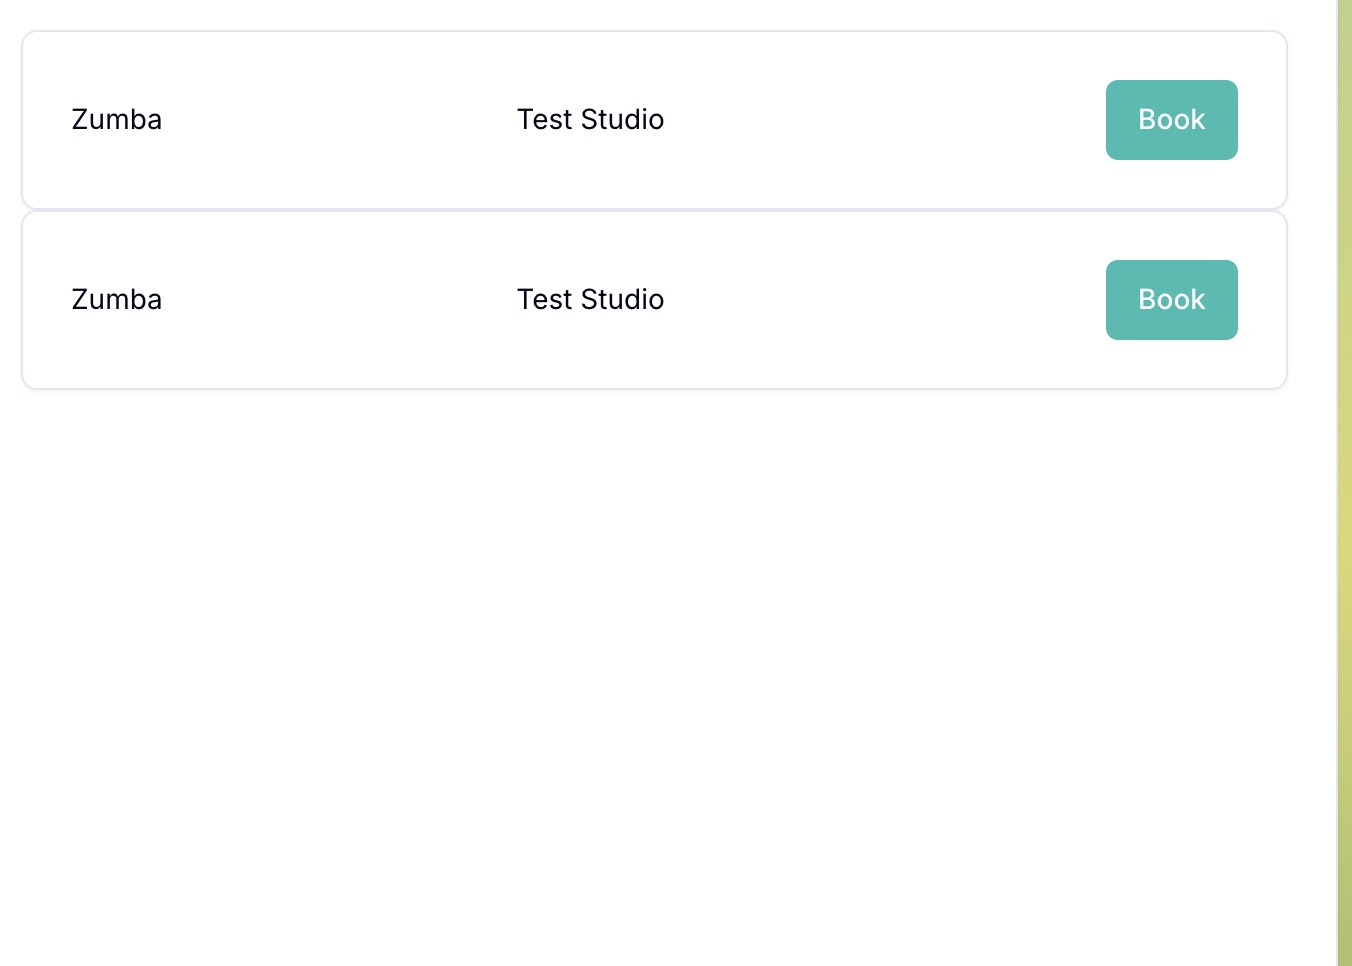
Task: Click the Zumba name in the first card
Action: pos(117,120)
